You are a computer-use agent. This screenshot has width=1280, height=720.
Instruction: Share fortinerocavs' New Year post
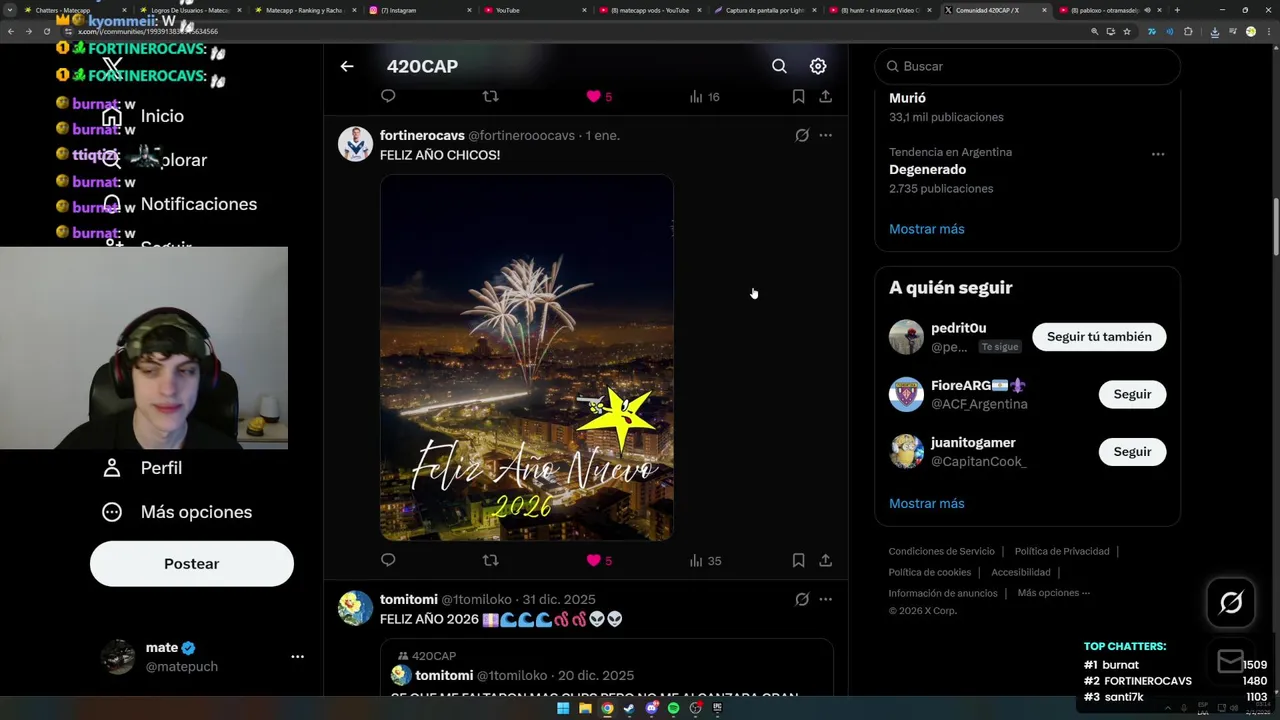click(x=826, y=560)
